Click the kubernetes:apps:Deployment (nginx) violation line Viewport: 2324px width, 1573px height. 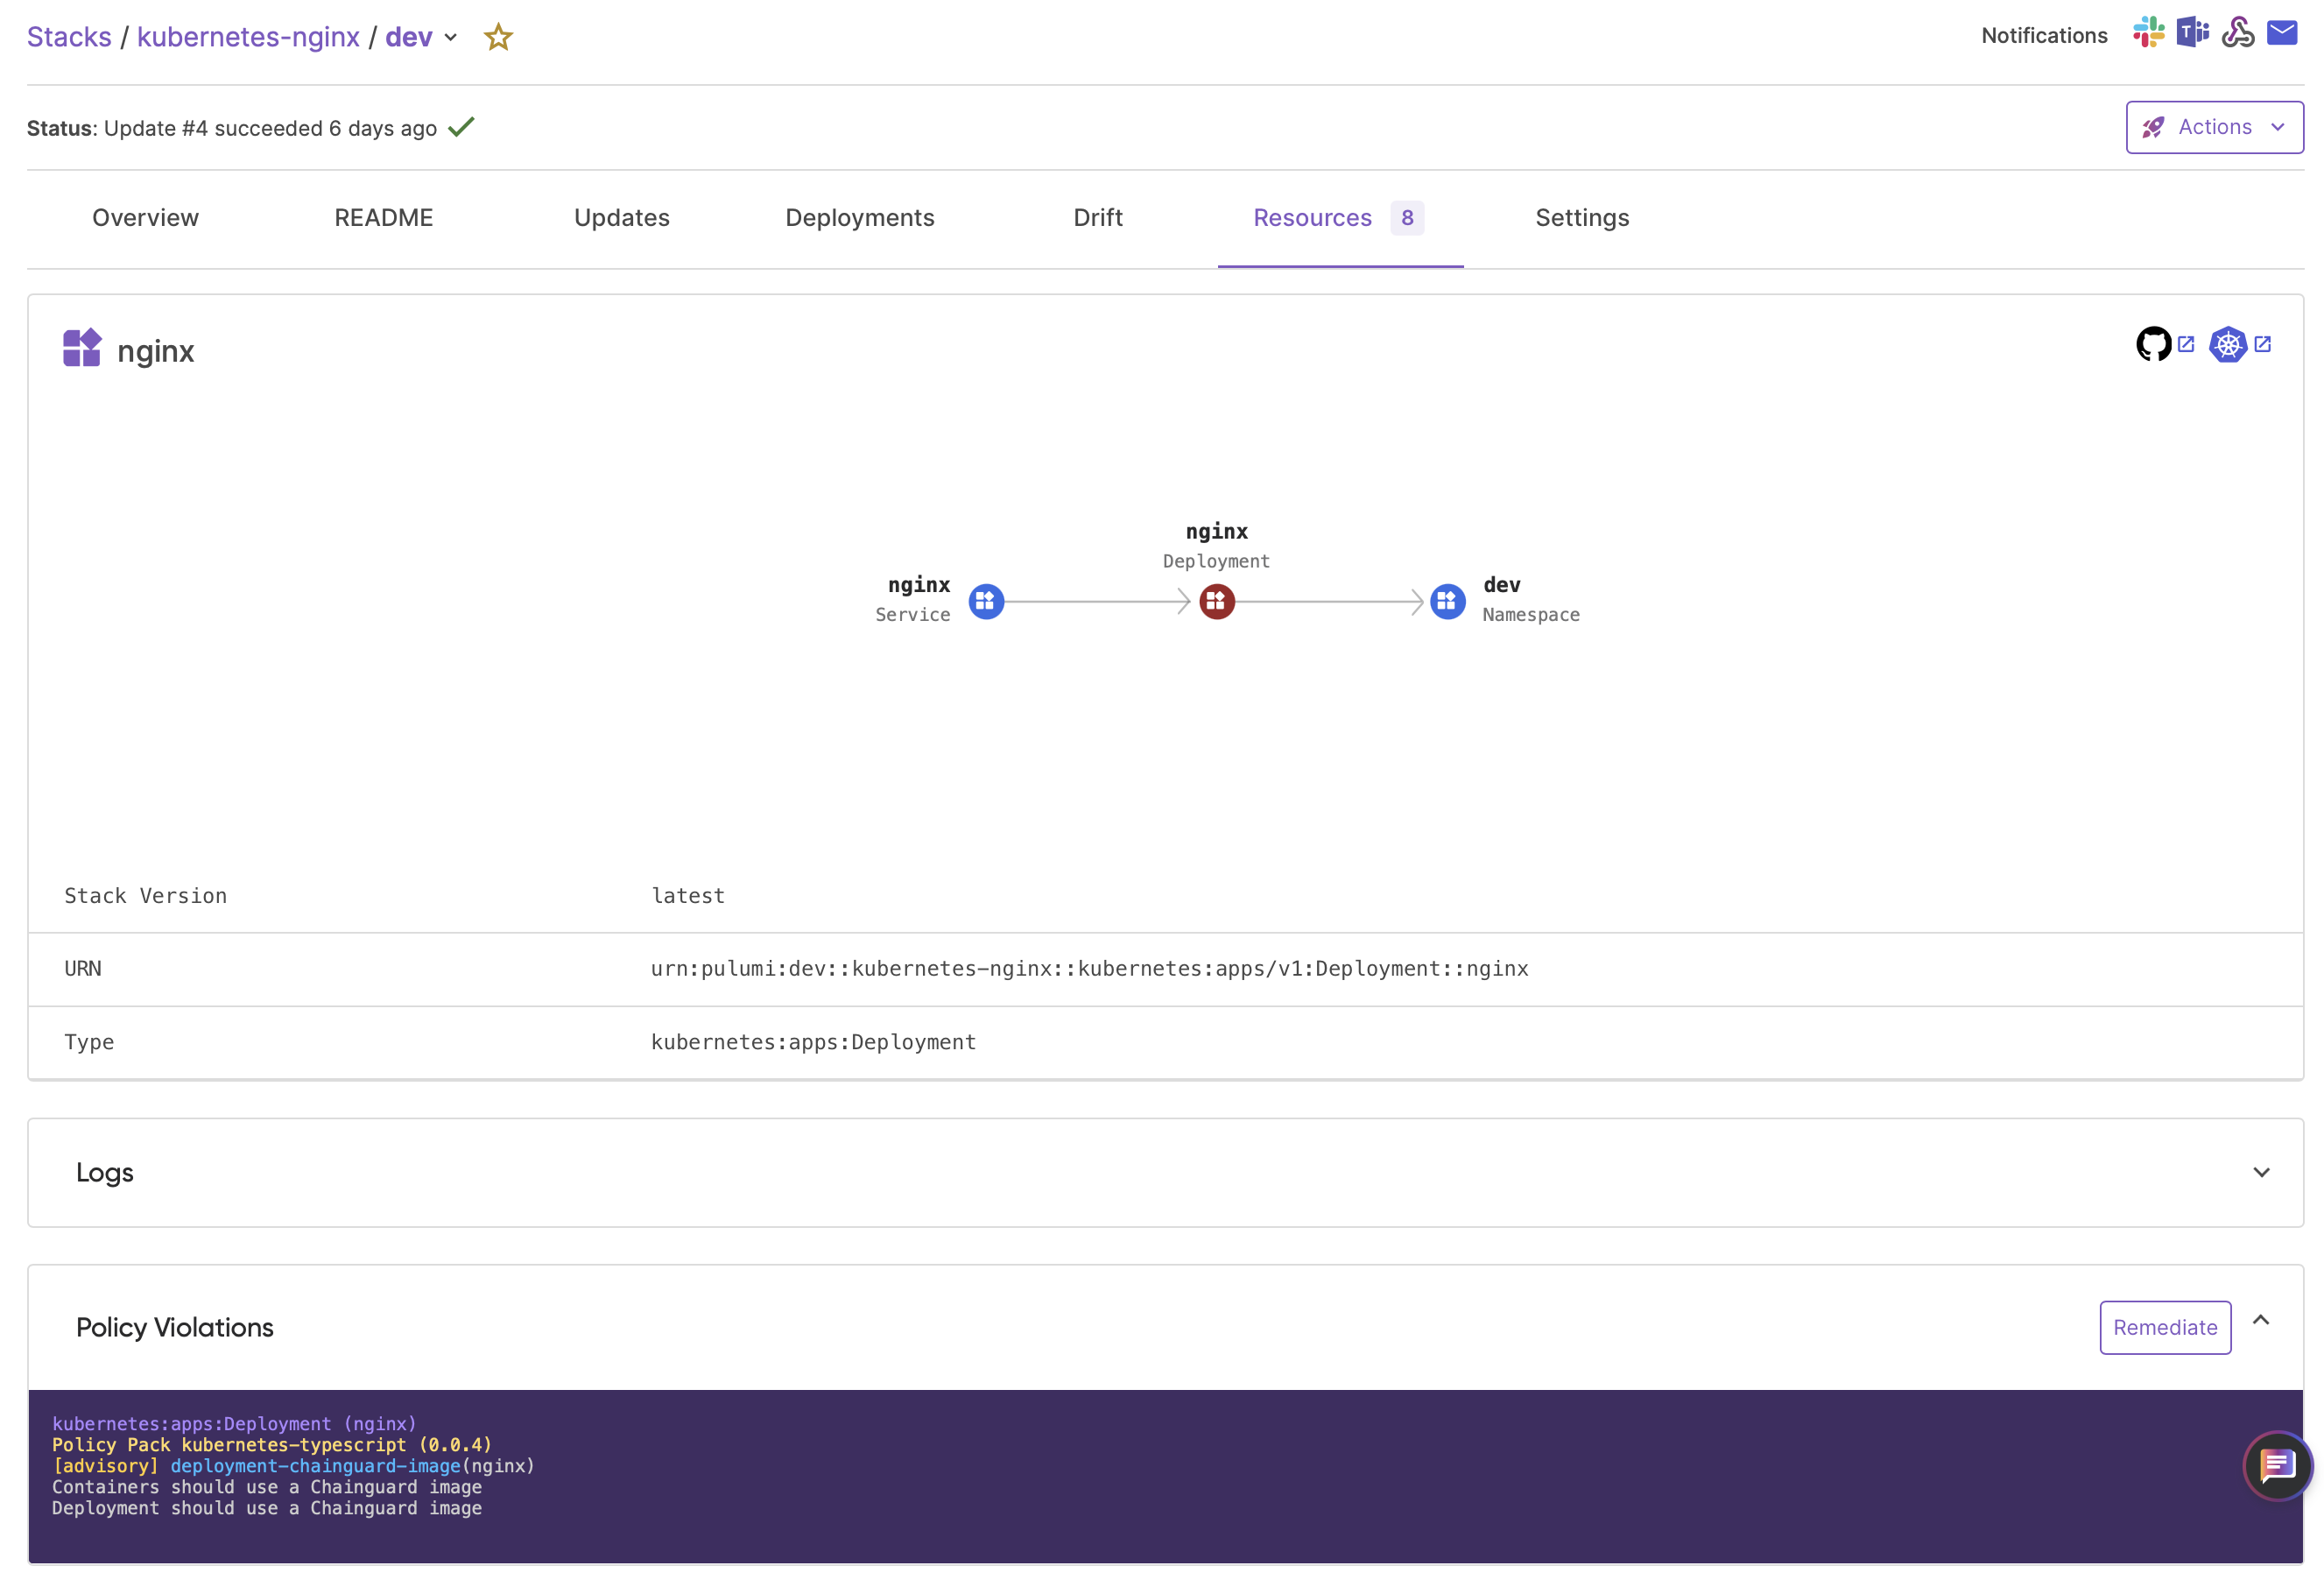point(234,1423)
